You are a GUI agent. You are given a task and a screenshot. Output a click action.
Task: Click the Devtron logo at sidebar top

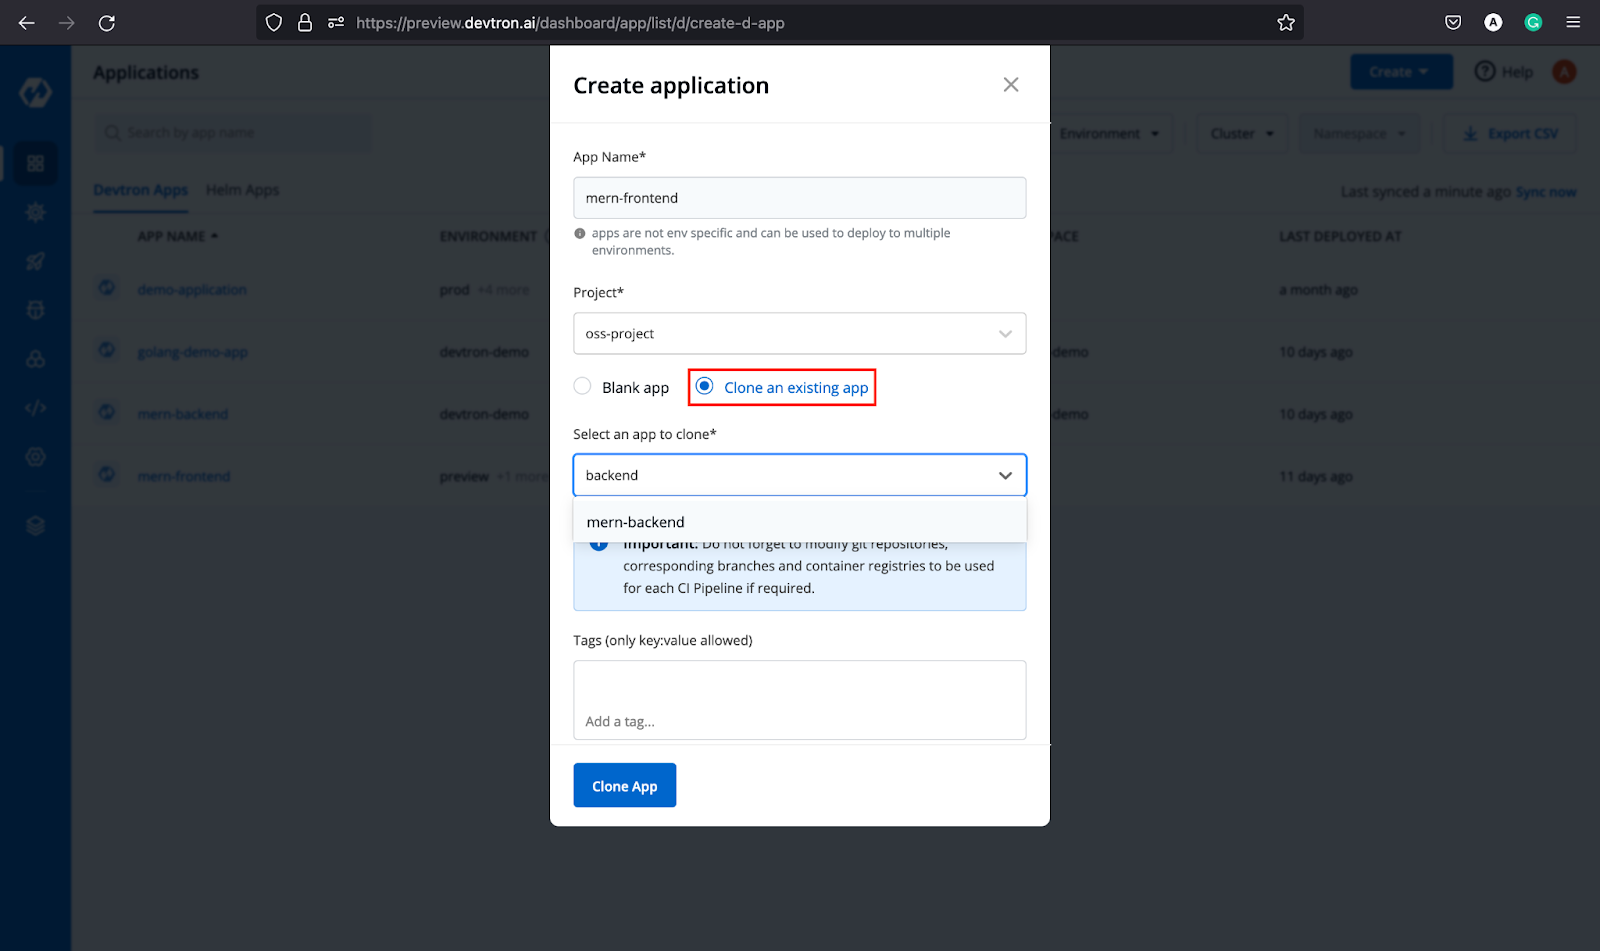click(35, 92)
